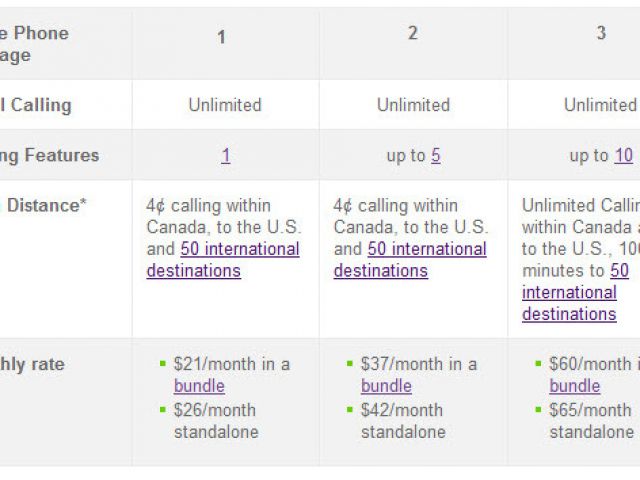Click the "Unlimited" cell in package 2 column
Image resolution: width=640 pixels, height=480 pixels.
pos(413,105)
